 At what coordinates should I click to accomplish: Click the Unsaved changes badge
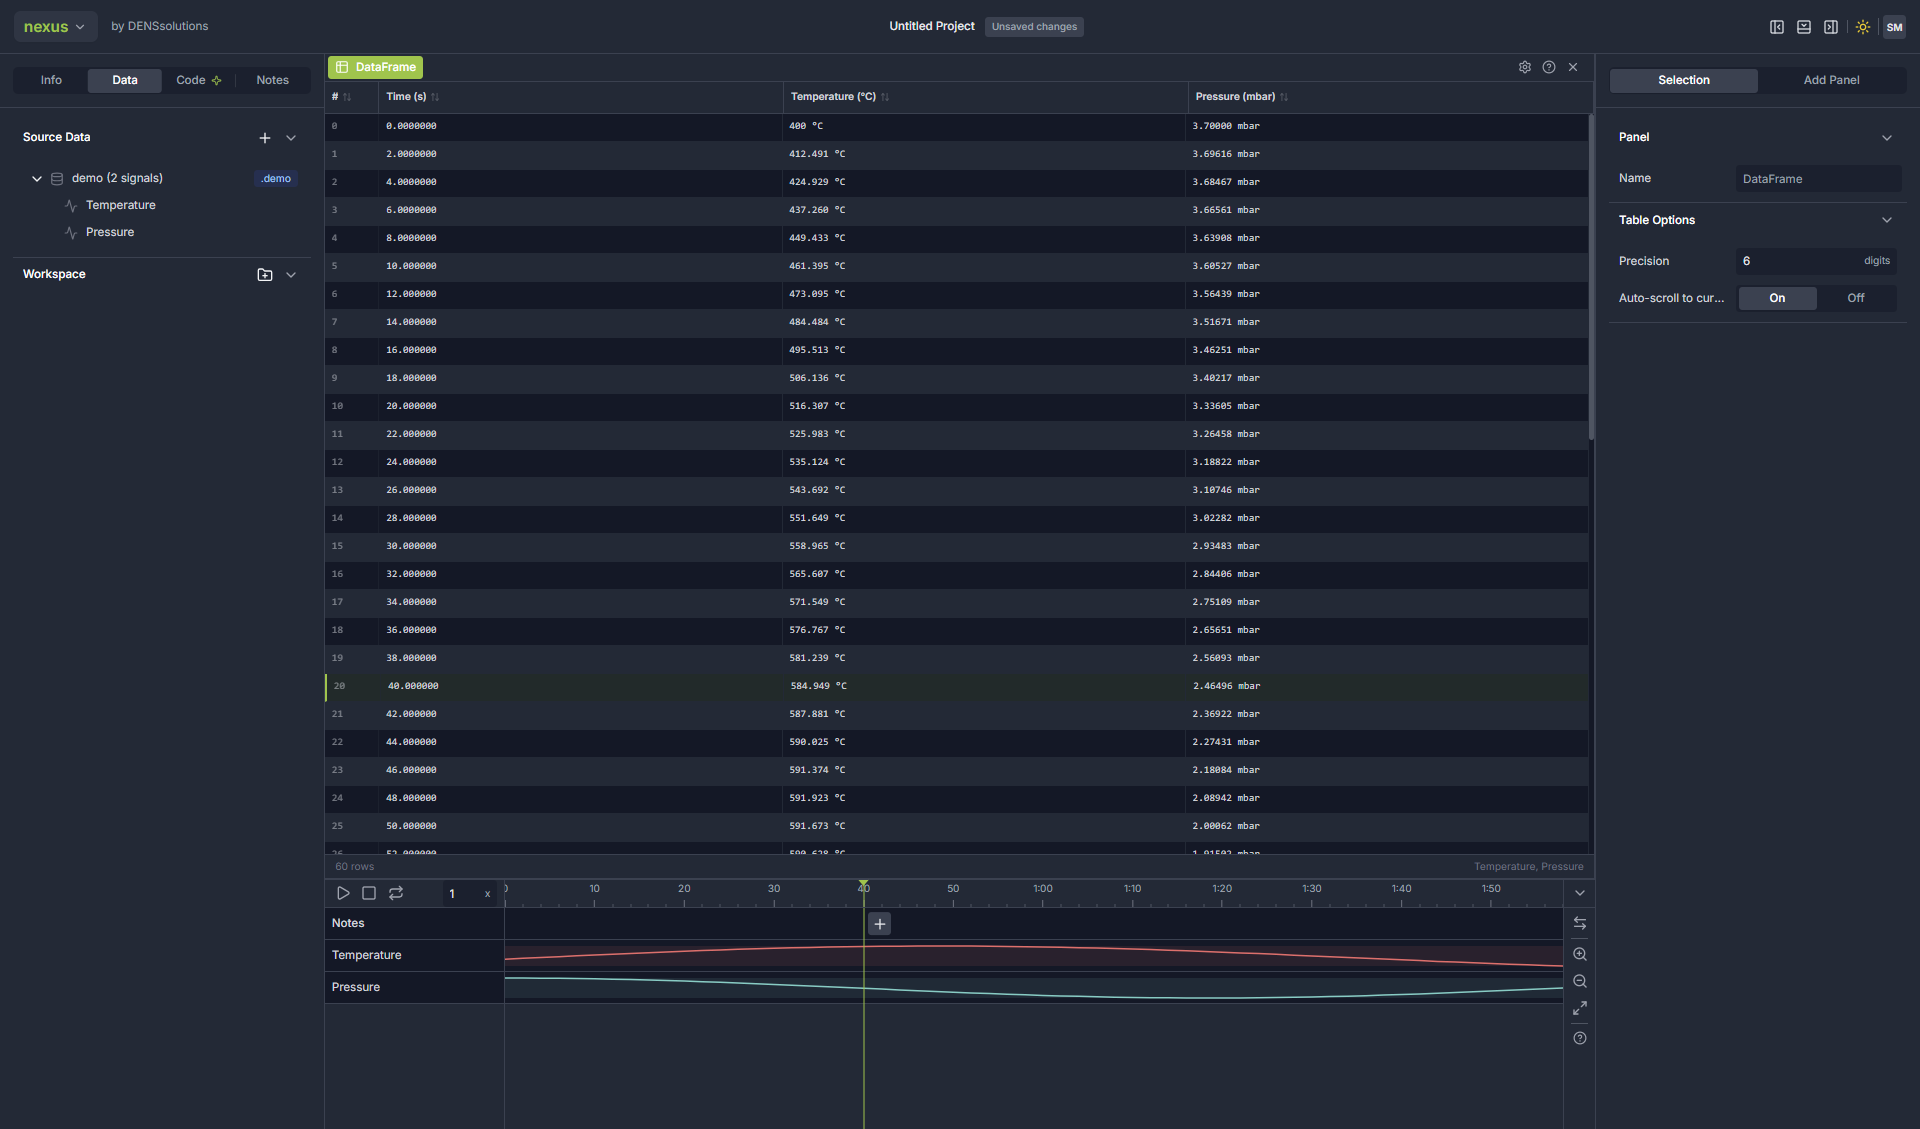pyautogui.click(x=1034, y=27)
